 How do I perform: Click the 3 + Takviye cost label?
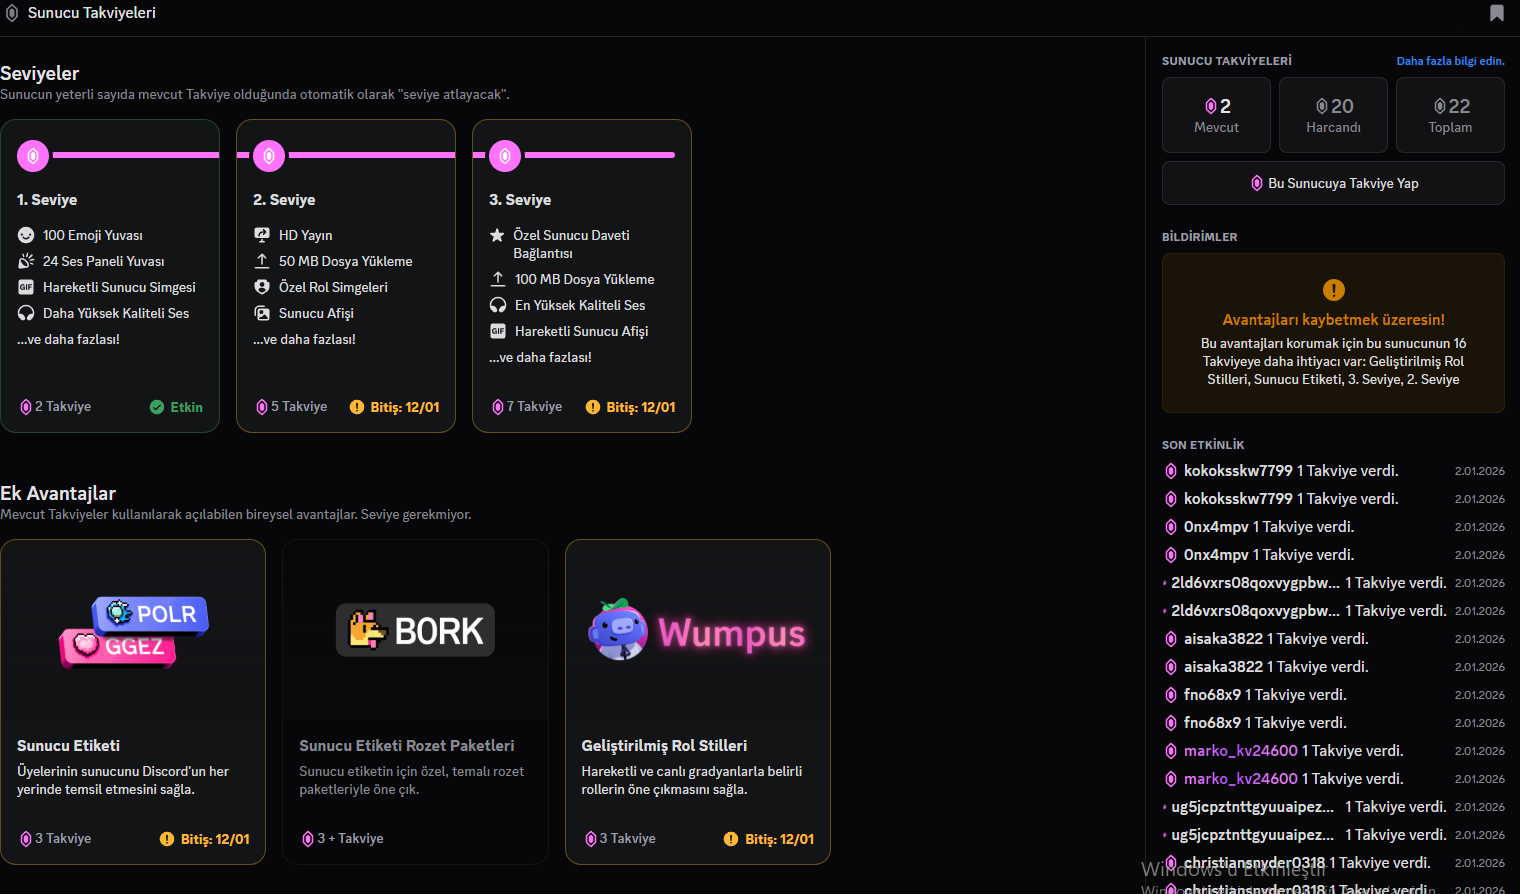click(x=350, y=839)
